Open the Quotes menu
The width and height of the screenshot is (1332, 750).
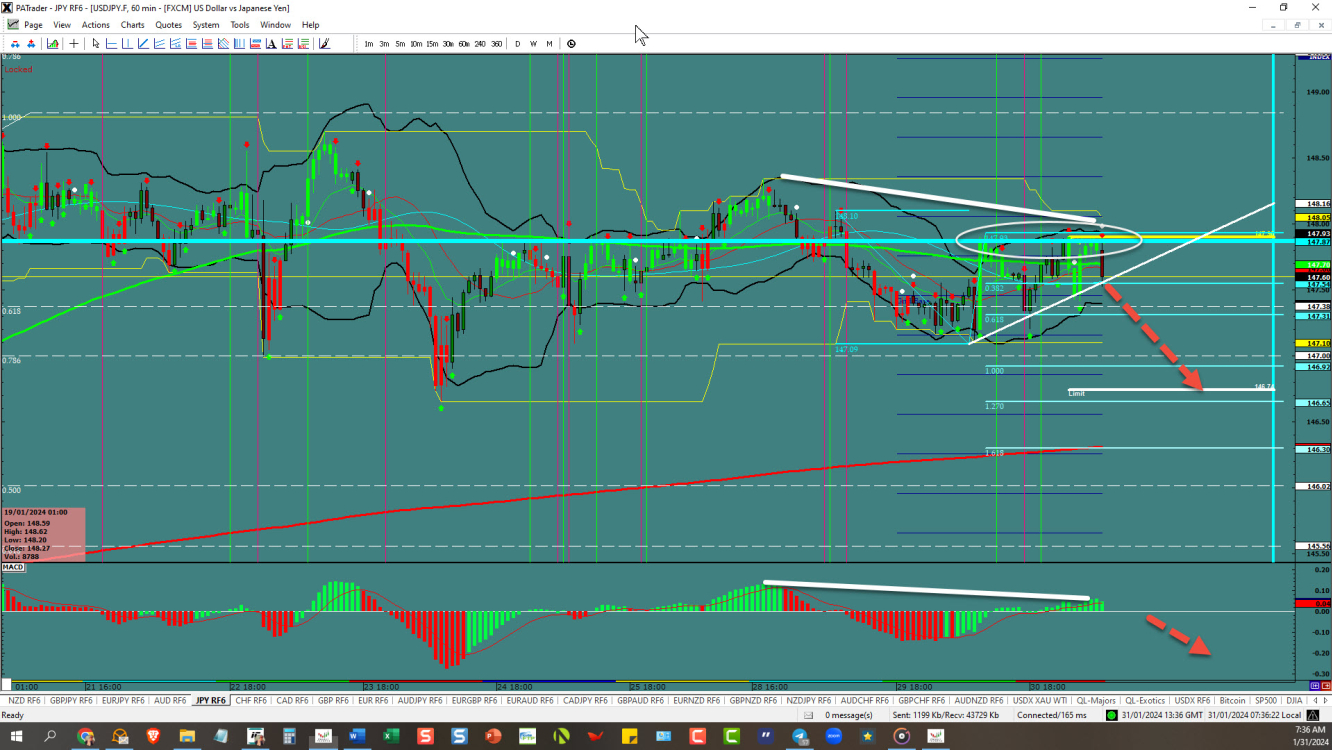[169, 25]
